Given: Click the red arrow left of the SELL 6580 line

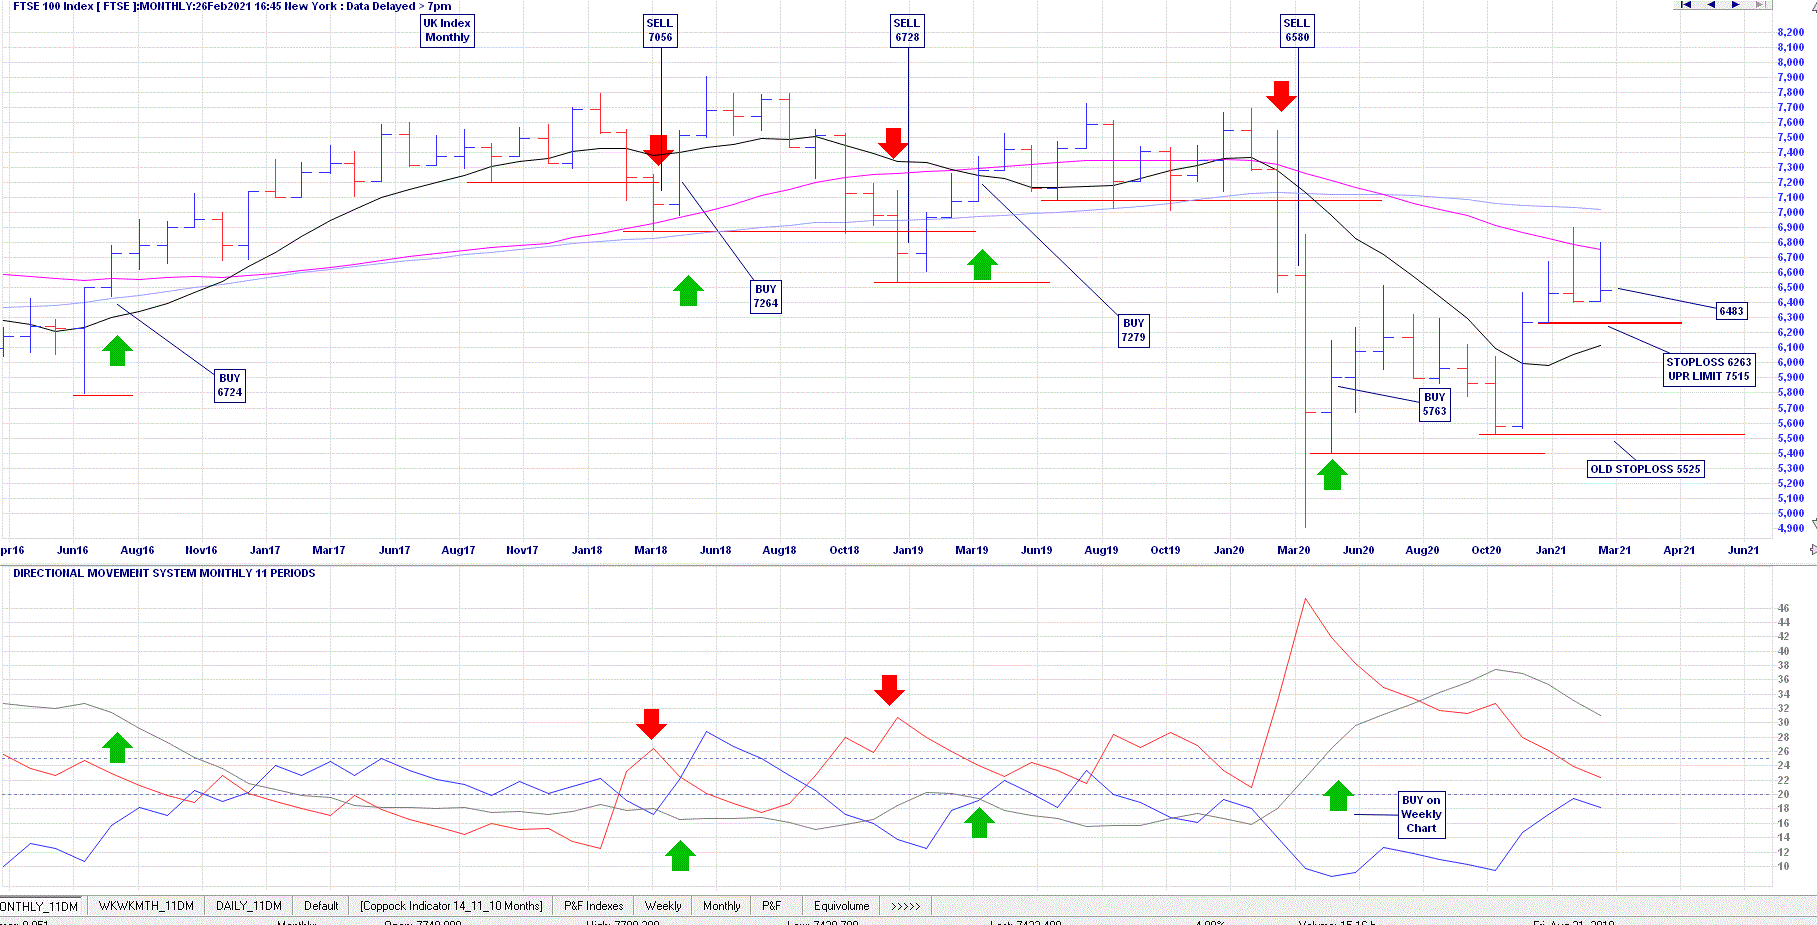Looking at the screenshot, I should click(1281, 96).
